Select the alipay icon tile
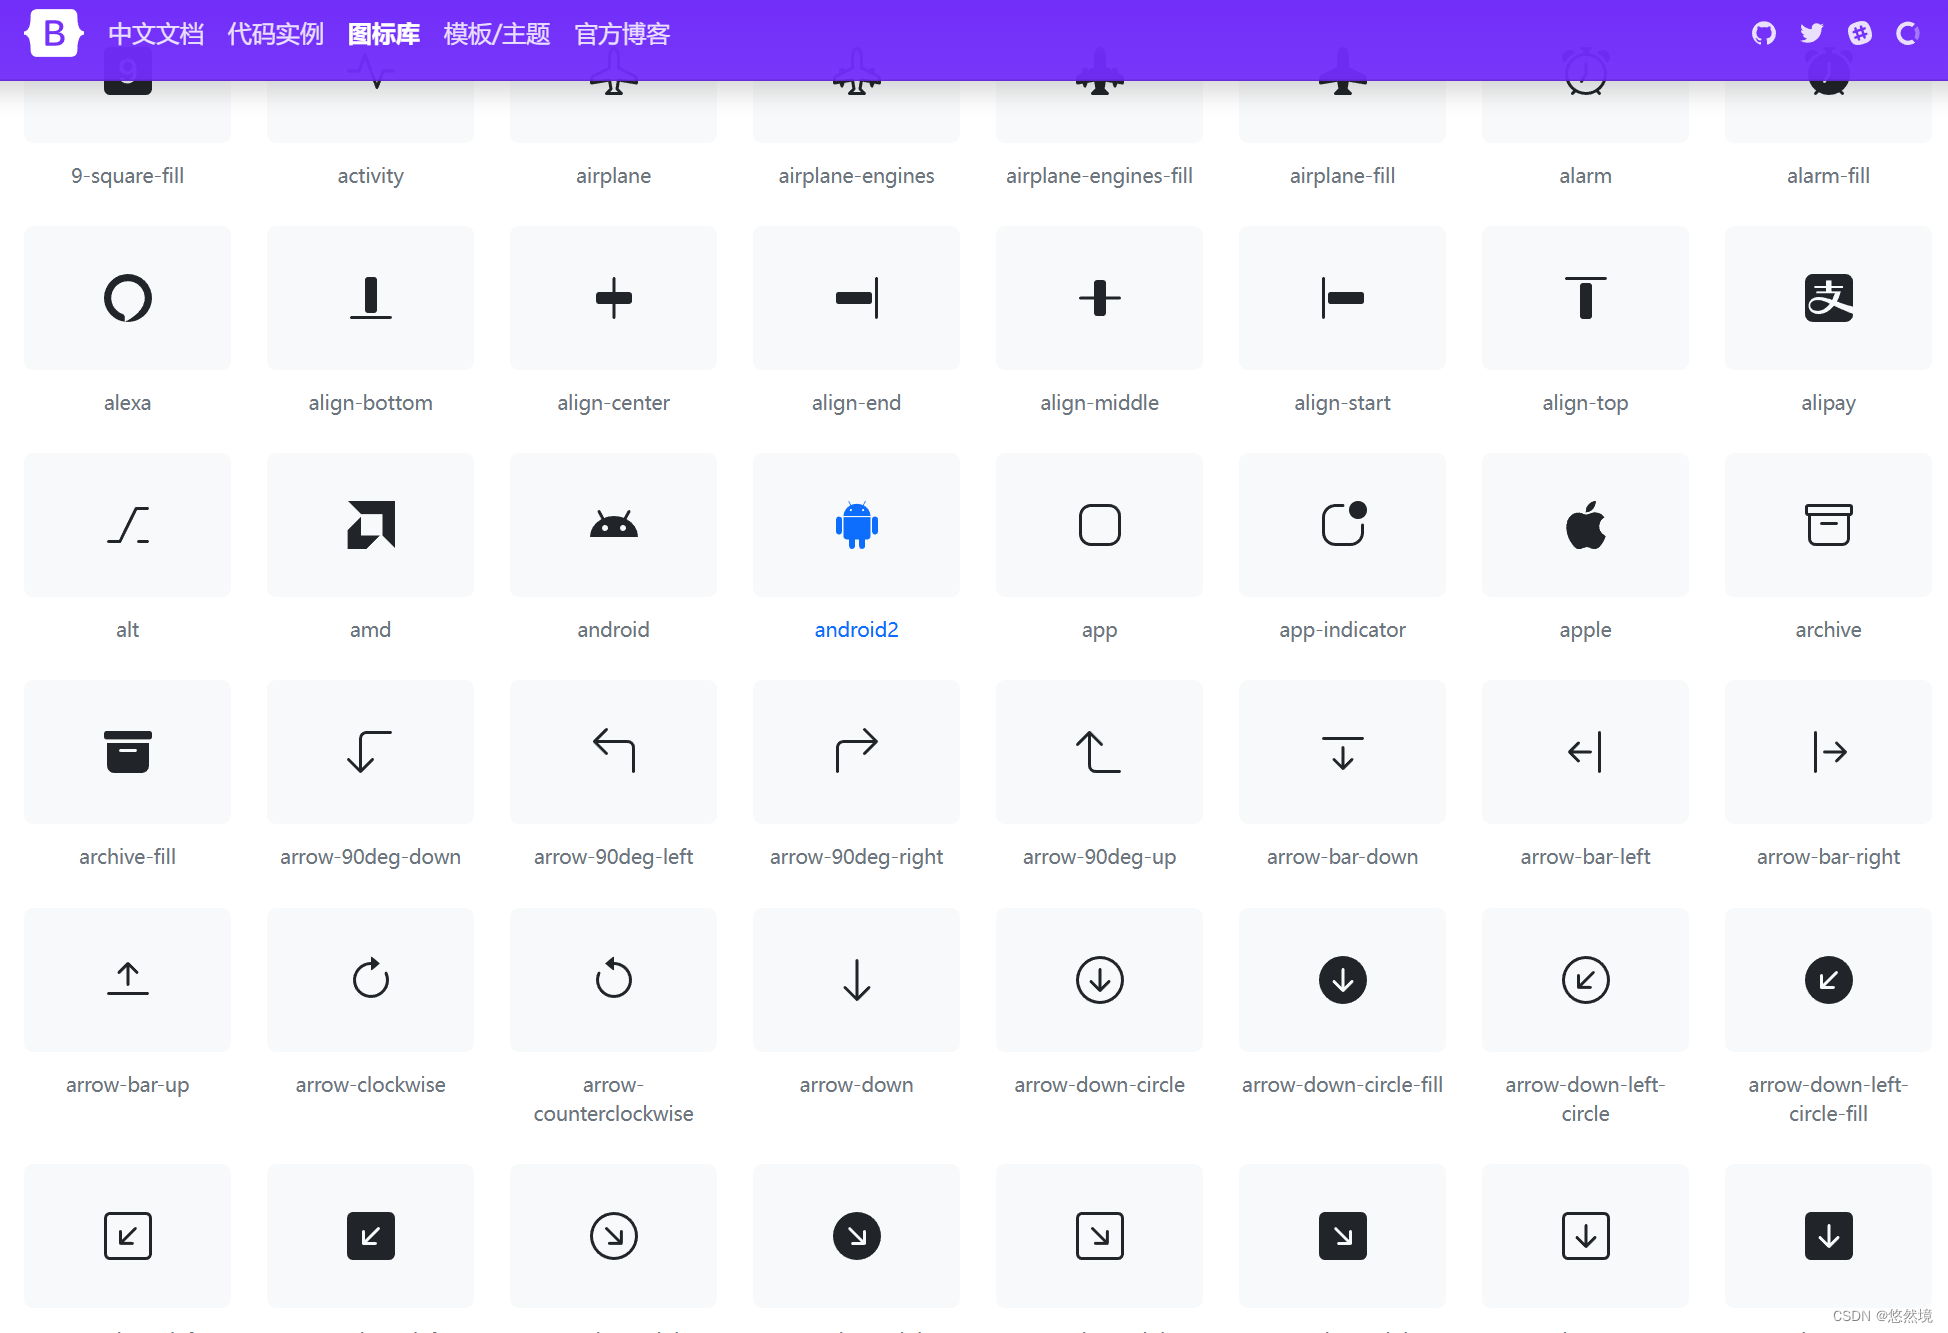Viewport: 1948px width, 1333px height. pos(1828,298)
